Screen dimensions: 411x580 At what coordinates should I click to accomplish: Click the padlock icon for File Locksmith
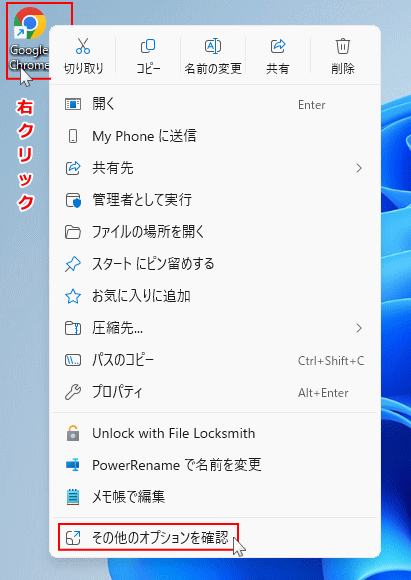[x=73, y=433]
